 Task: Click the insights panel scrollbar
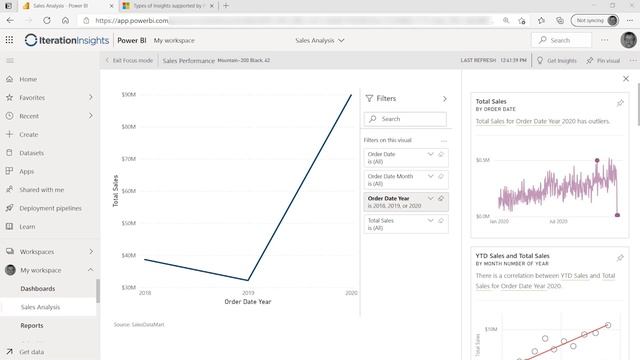point(638,104)
